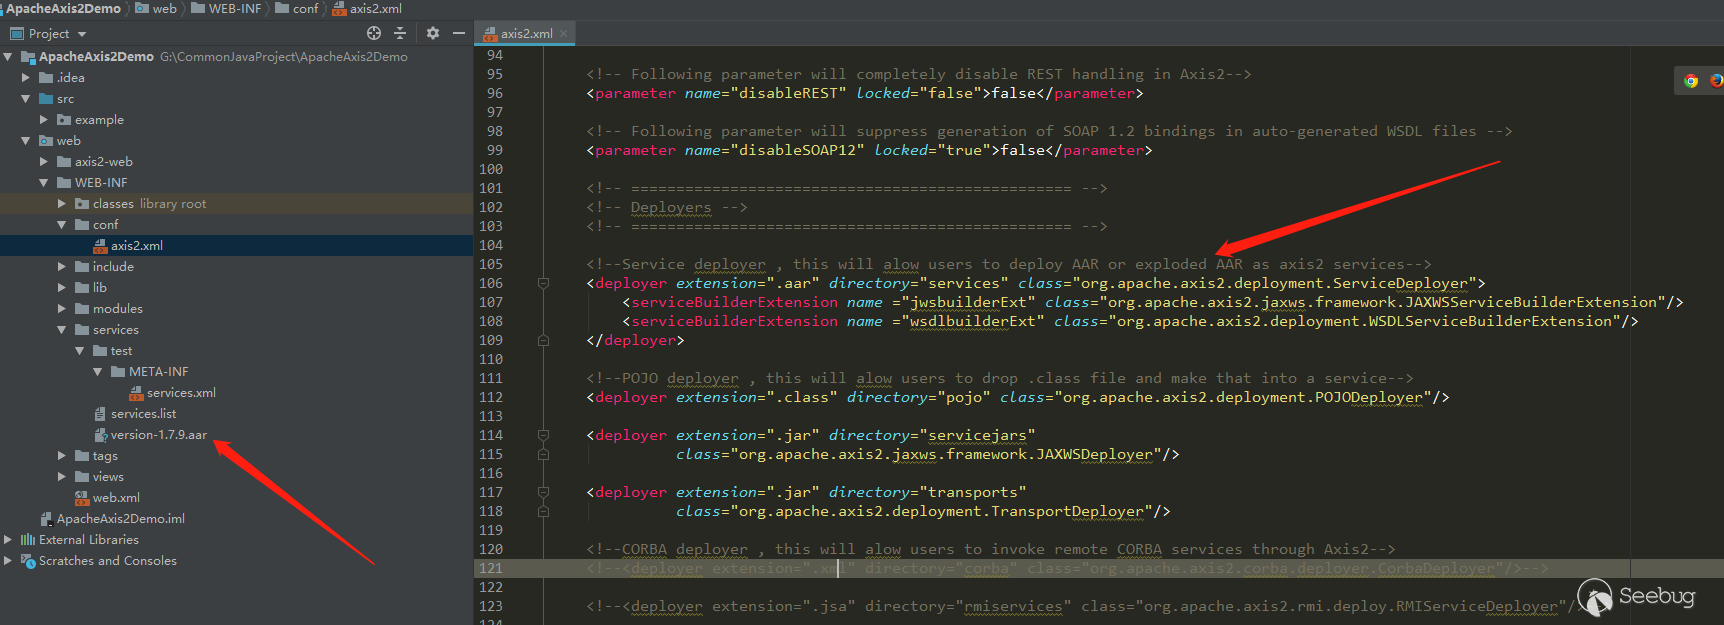
Task: Switch to the axis2.xml editor tab
Action: click(526, 33)
